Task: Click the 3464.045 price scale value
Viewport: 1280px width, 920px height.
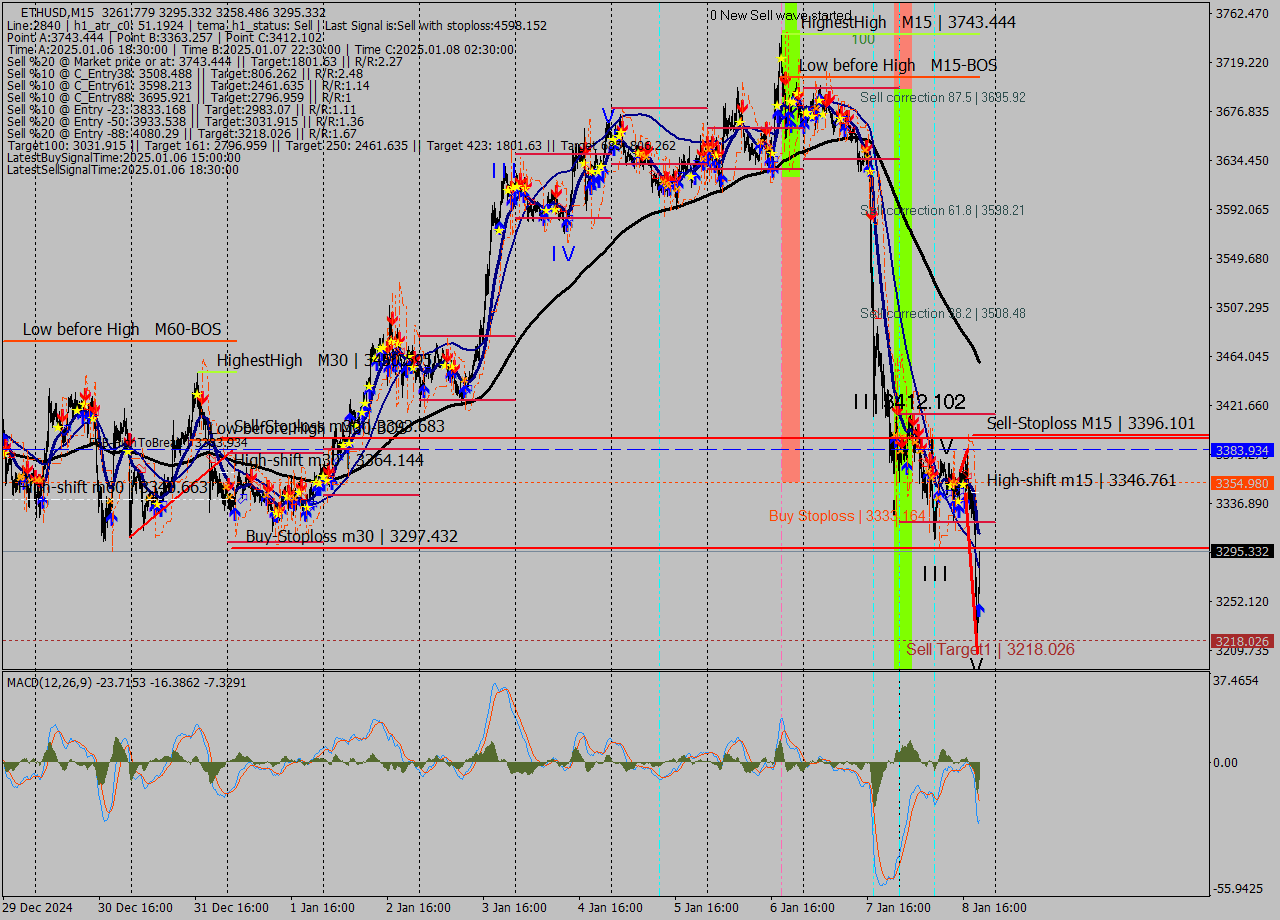Action: (x=1241, y=357)
